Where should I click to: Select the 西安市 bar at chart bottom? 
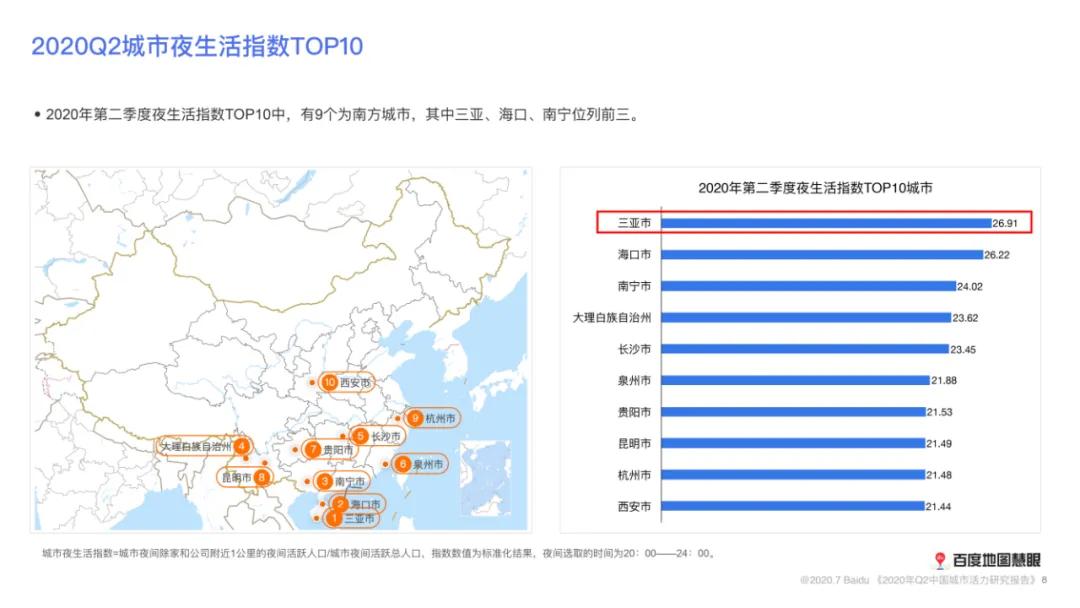point(795,507)
